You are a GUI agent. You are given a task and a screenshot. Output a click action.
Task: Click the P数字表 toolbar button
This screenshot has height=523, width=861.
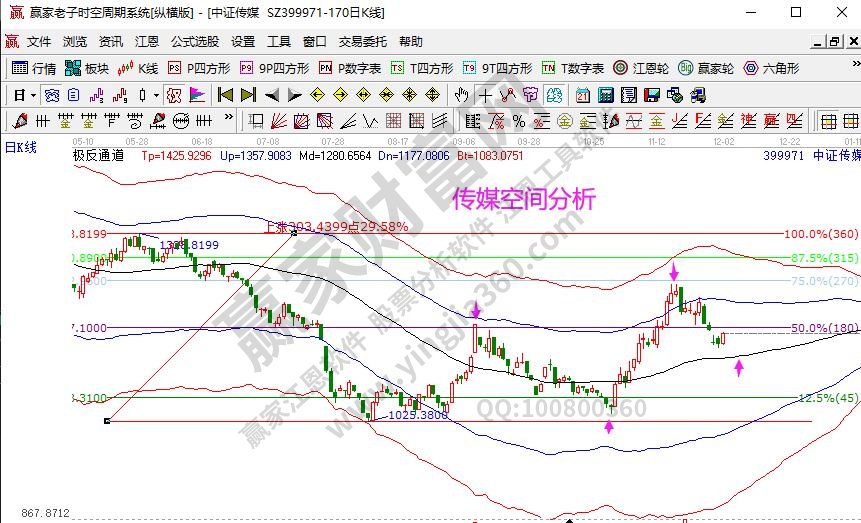(x=350, y=69)
